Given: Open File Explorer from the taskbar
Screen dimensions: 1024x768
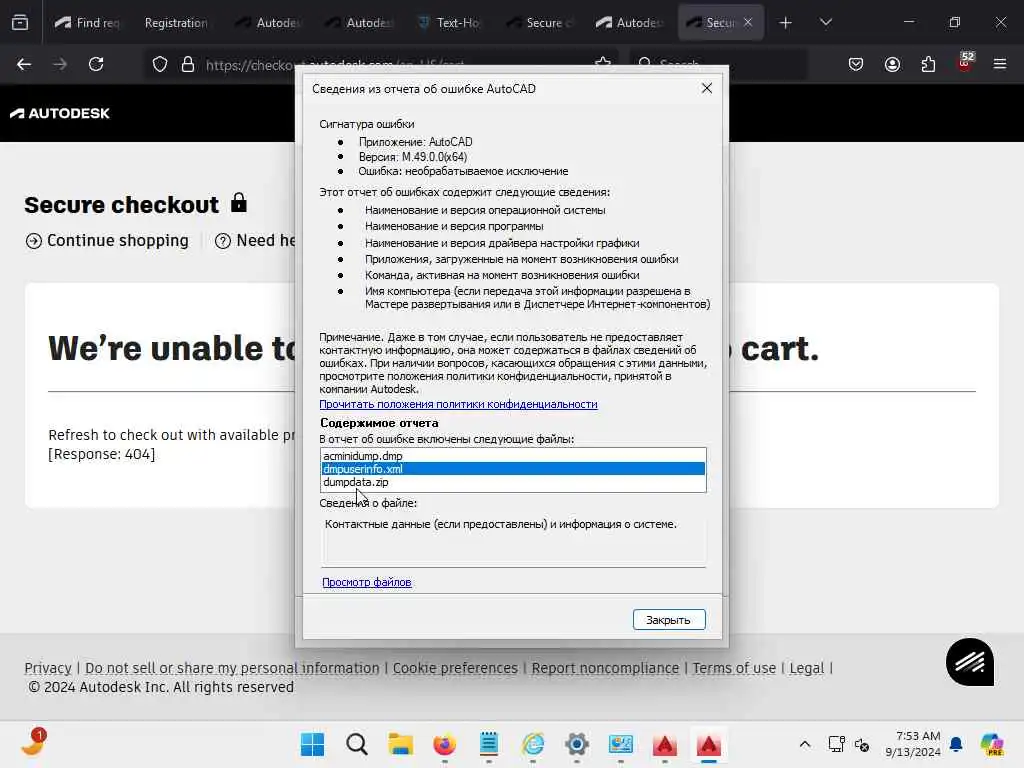Looking at the screenshot, I should click(400, 744).
